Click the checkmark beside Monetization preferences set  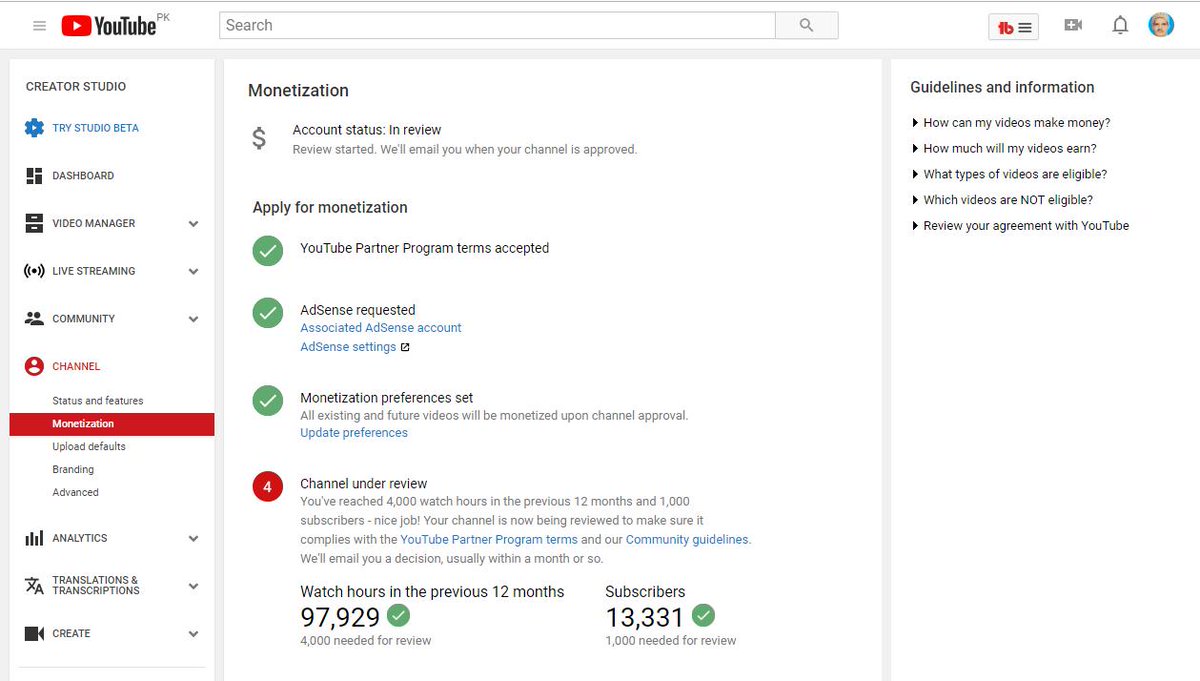tap(268, 401)
